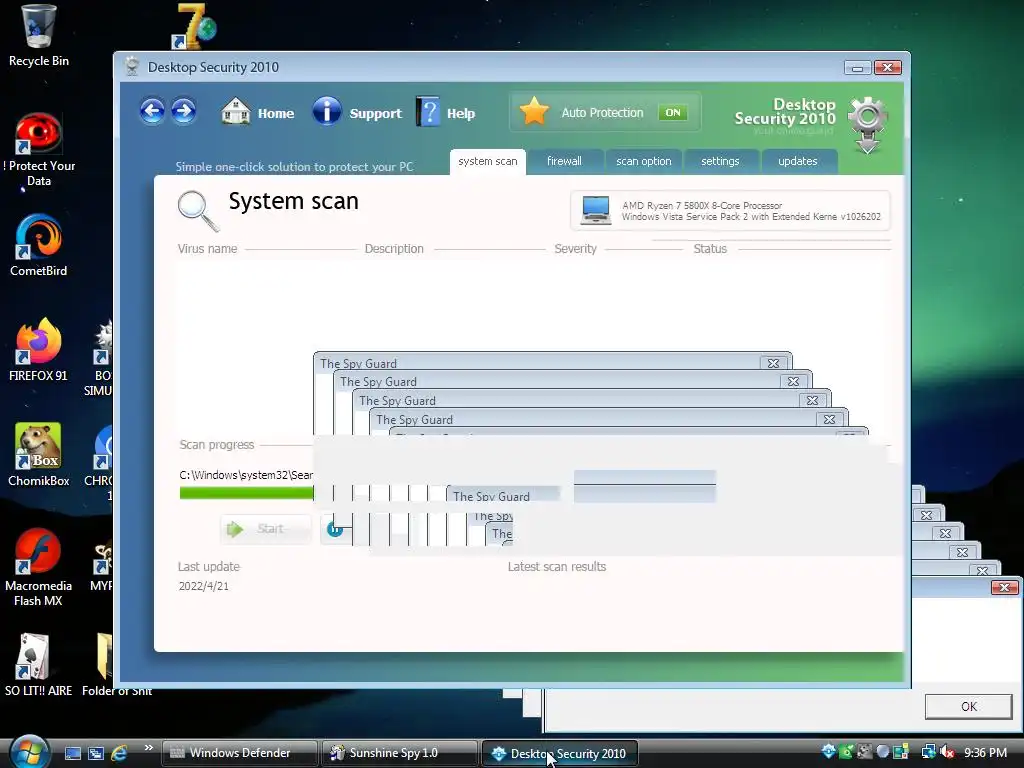Screen dimensions: 1024x768
Task: Launch CometBird from the desktop
Action: pos(39,245)
